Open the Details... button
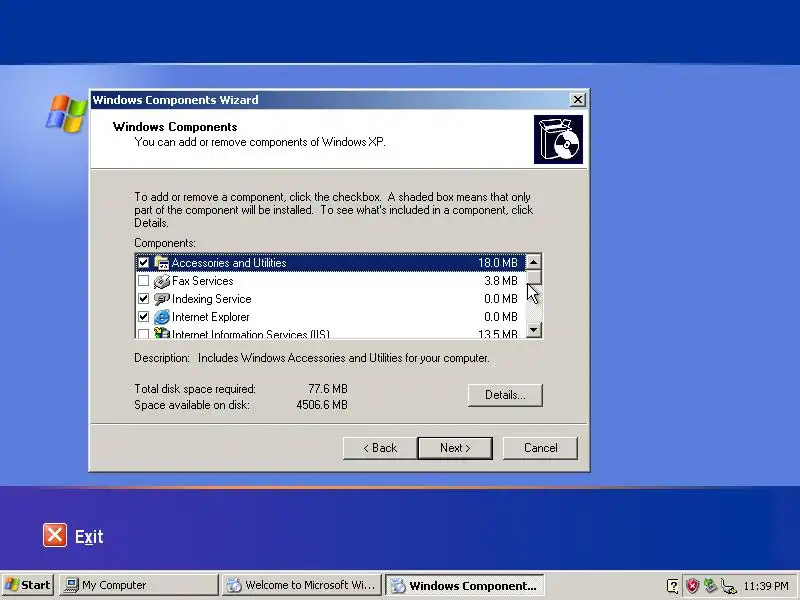Viewport: 800px width, 600px height. [x=505, y=395]
